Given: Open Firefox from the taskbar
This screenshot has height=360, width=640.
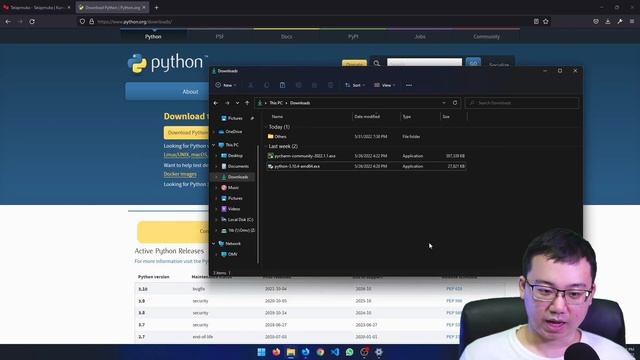Looking at the screenshot, I should point(276,352).
